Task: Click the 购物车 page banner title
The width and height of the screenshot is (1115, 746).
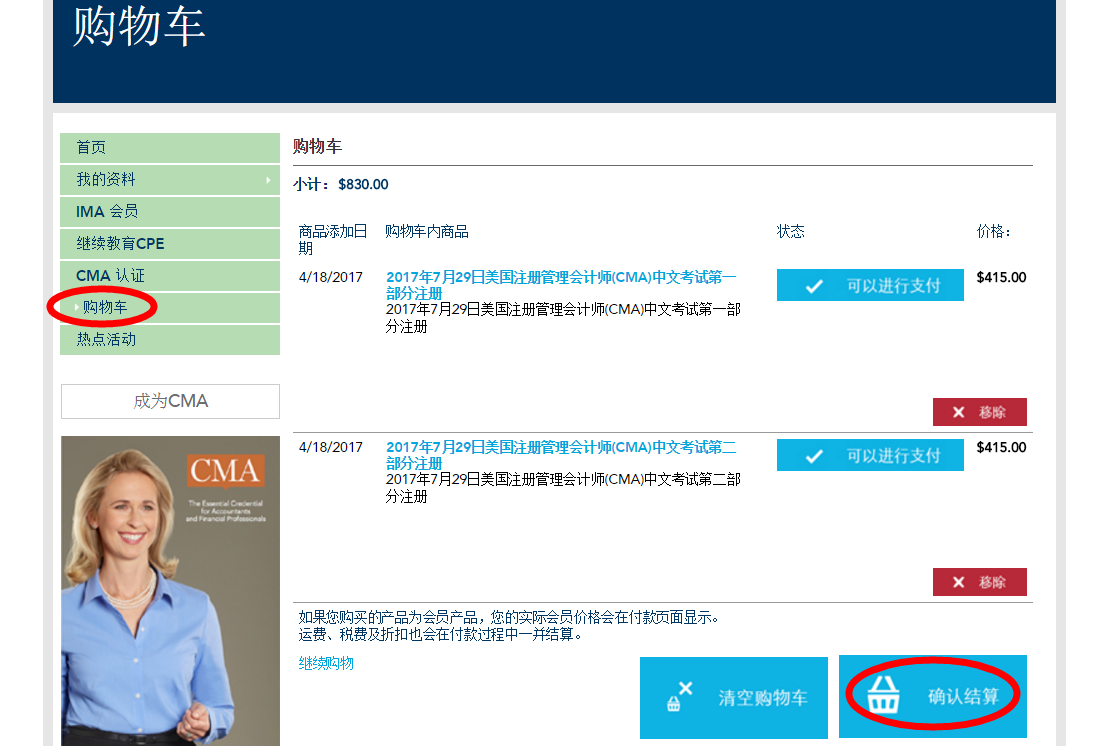Action: coord(139,26)
